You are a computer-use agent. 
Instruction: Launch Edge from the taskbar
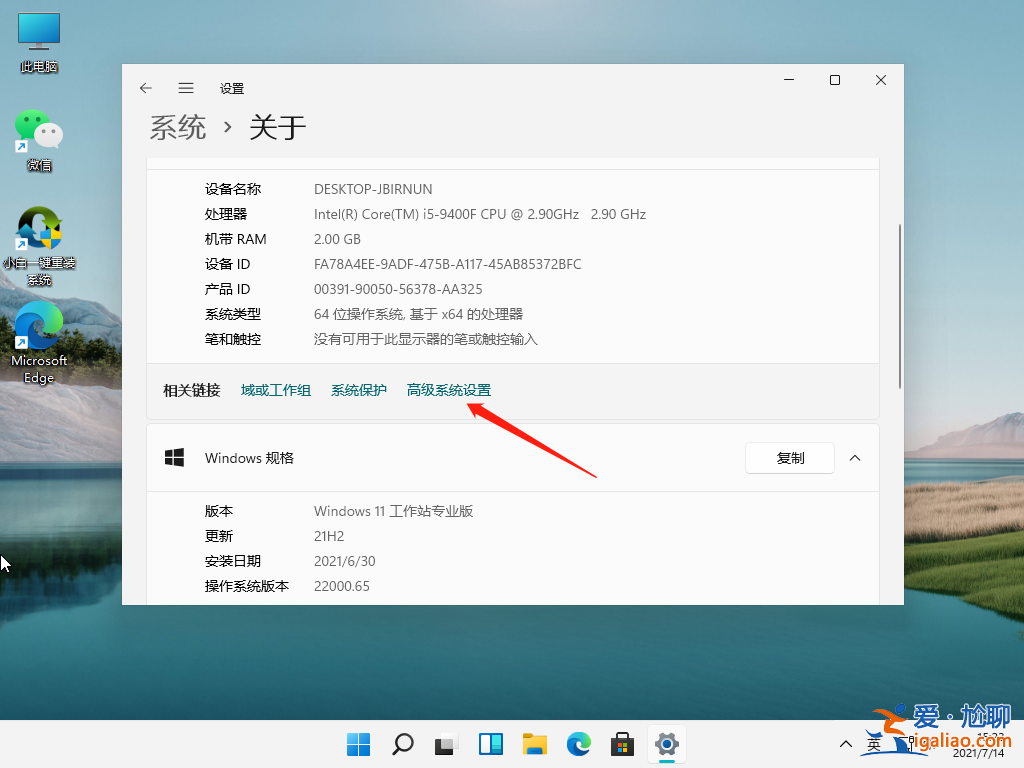[578, 744]
